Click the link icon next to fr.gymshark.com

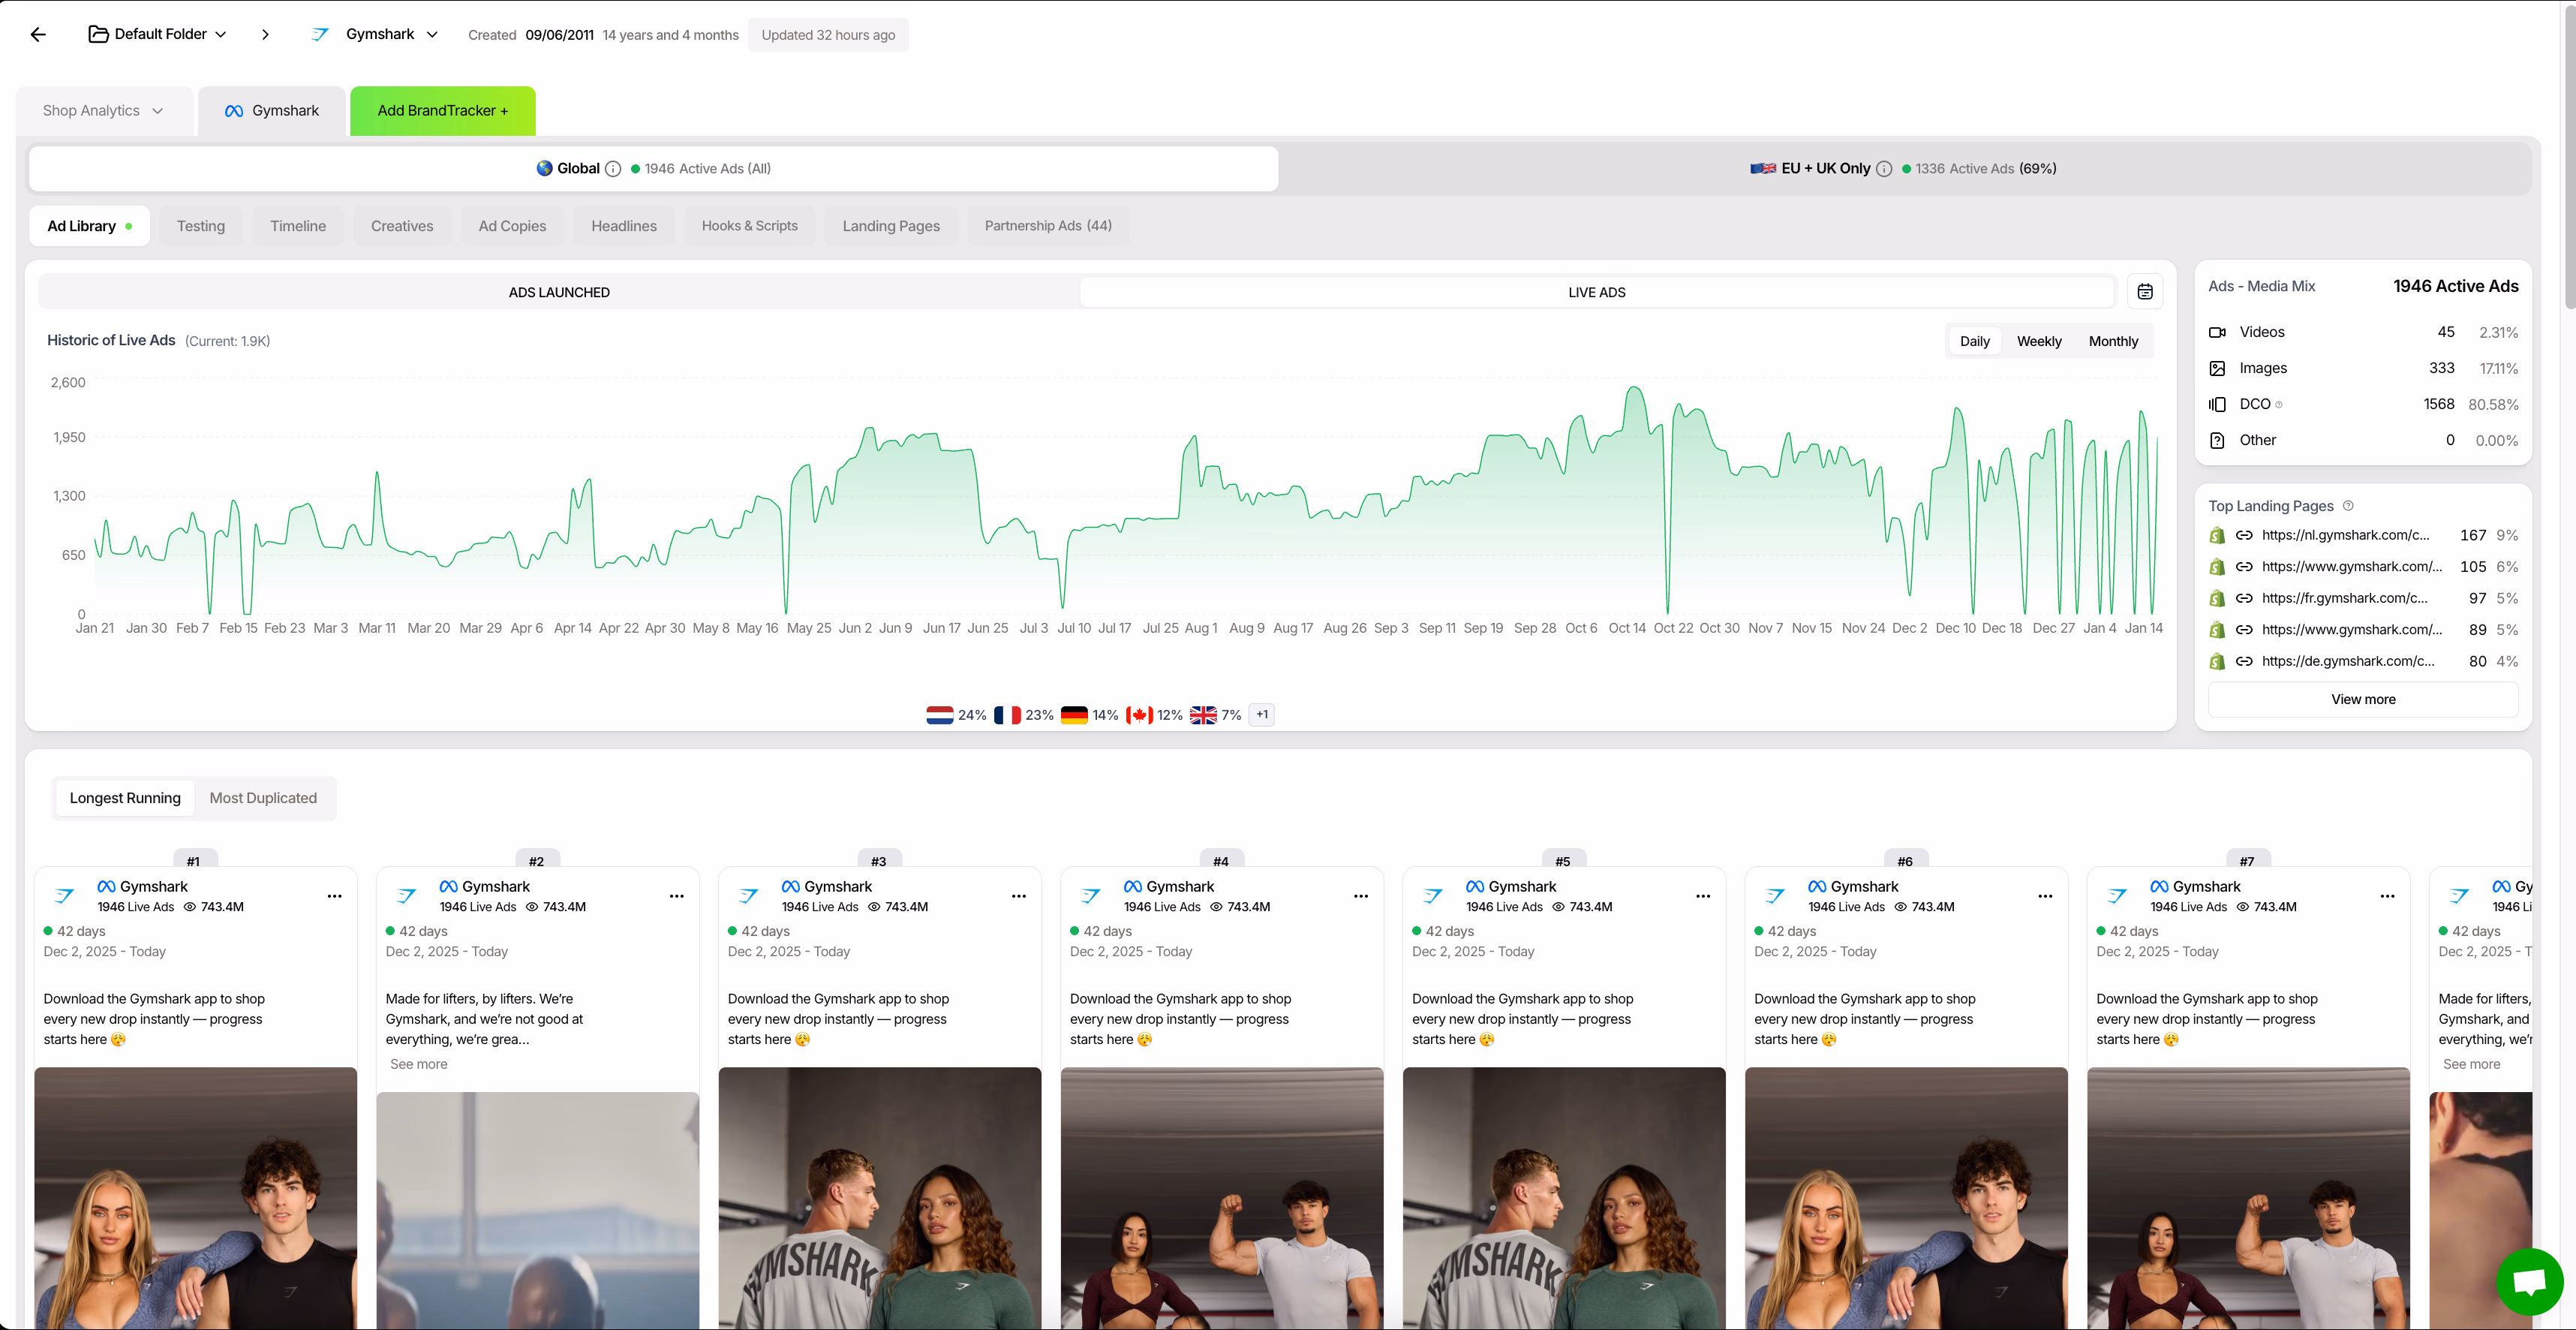coord(2244,598)
